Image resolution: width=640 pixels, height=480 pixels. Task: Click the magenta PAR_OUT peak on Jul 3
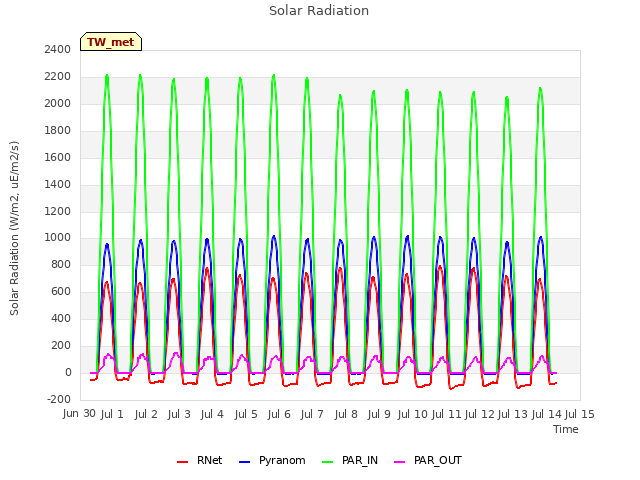176,353
